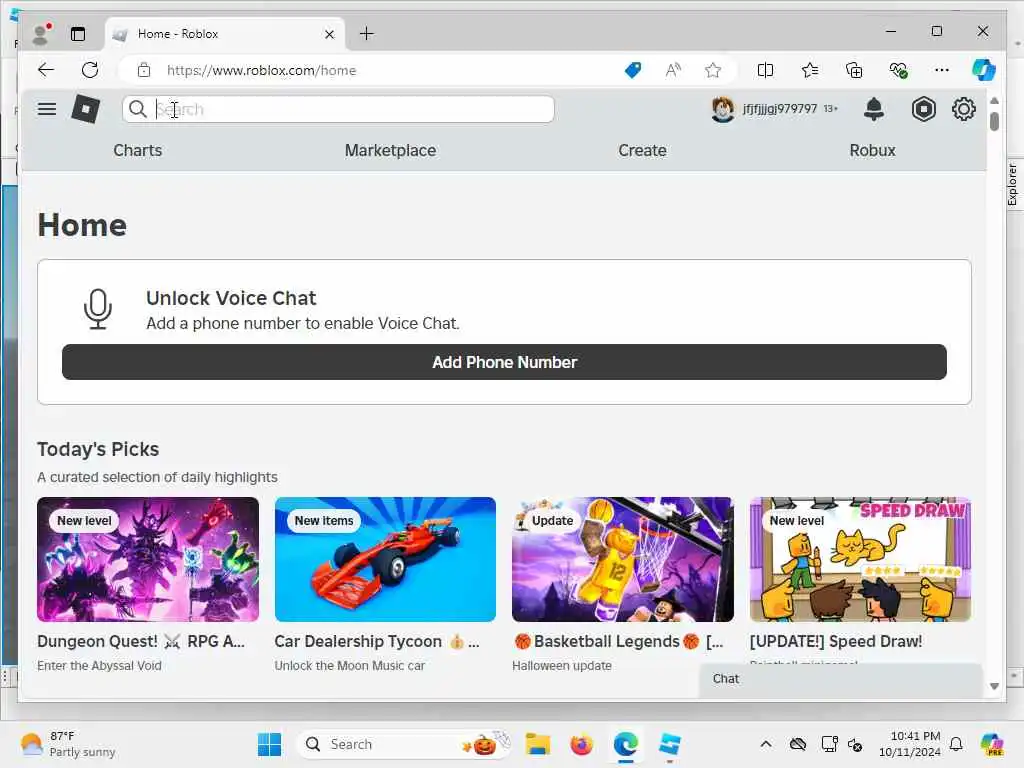Image resolution: width=1024 pixels, height=768 pixels.
Task: Open the [UPDATE!] Speed Draw! title
Action: (x=836, y=641)
